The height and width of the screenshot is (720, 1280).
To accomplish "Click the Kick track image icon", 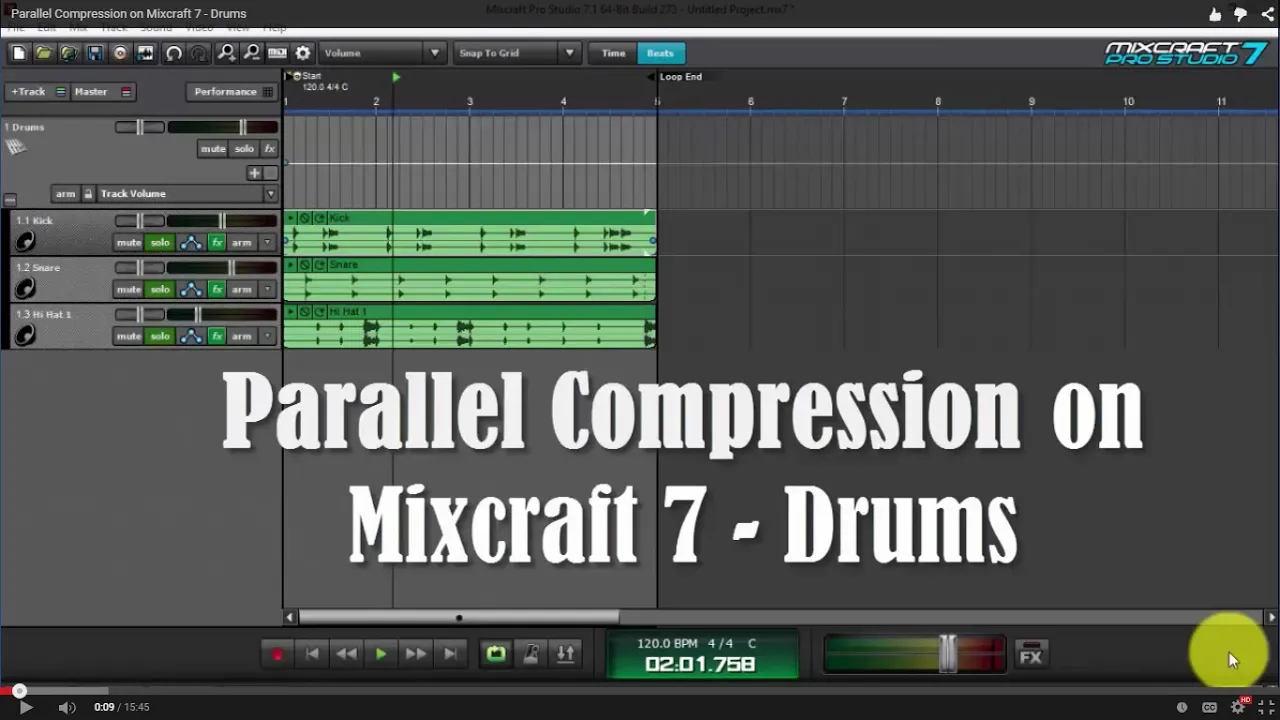I will pyautogui.click(x=25, y=241).
